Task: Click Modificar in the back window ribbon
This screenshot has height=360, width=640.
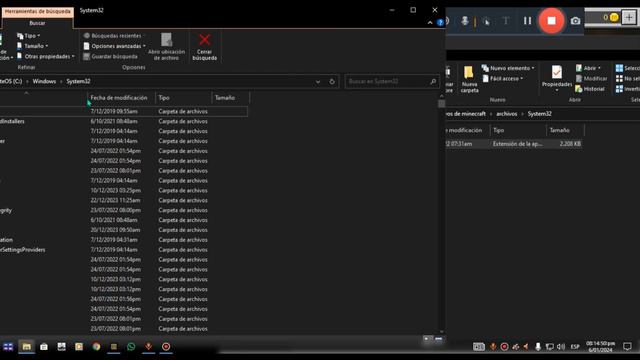Action: pyautogui.click(x=591, y=78)
